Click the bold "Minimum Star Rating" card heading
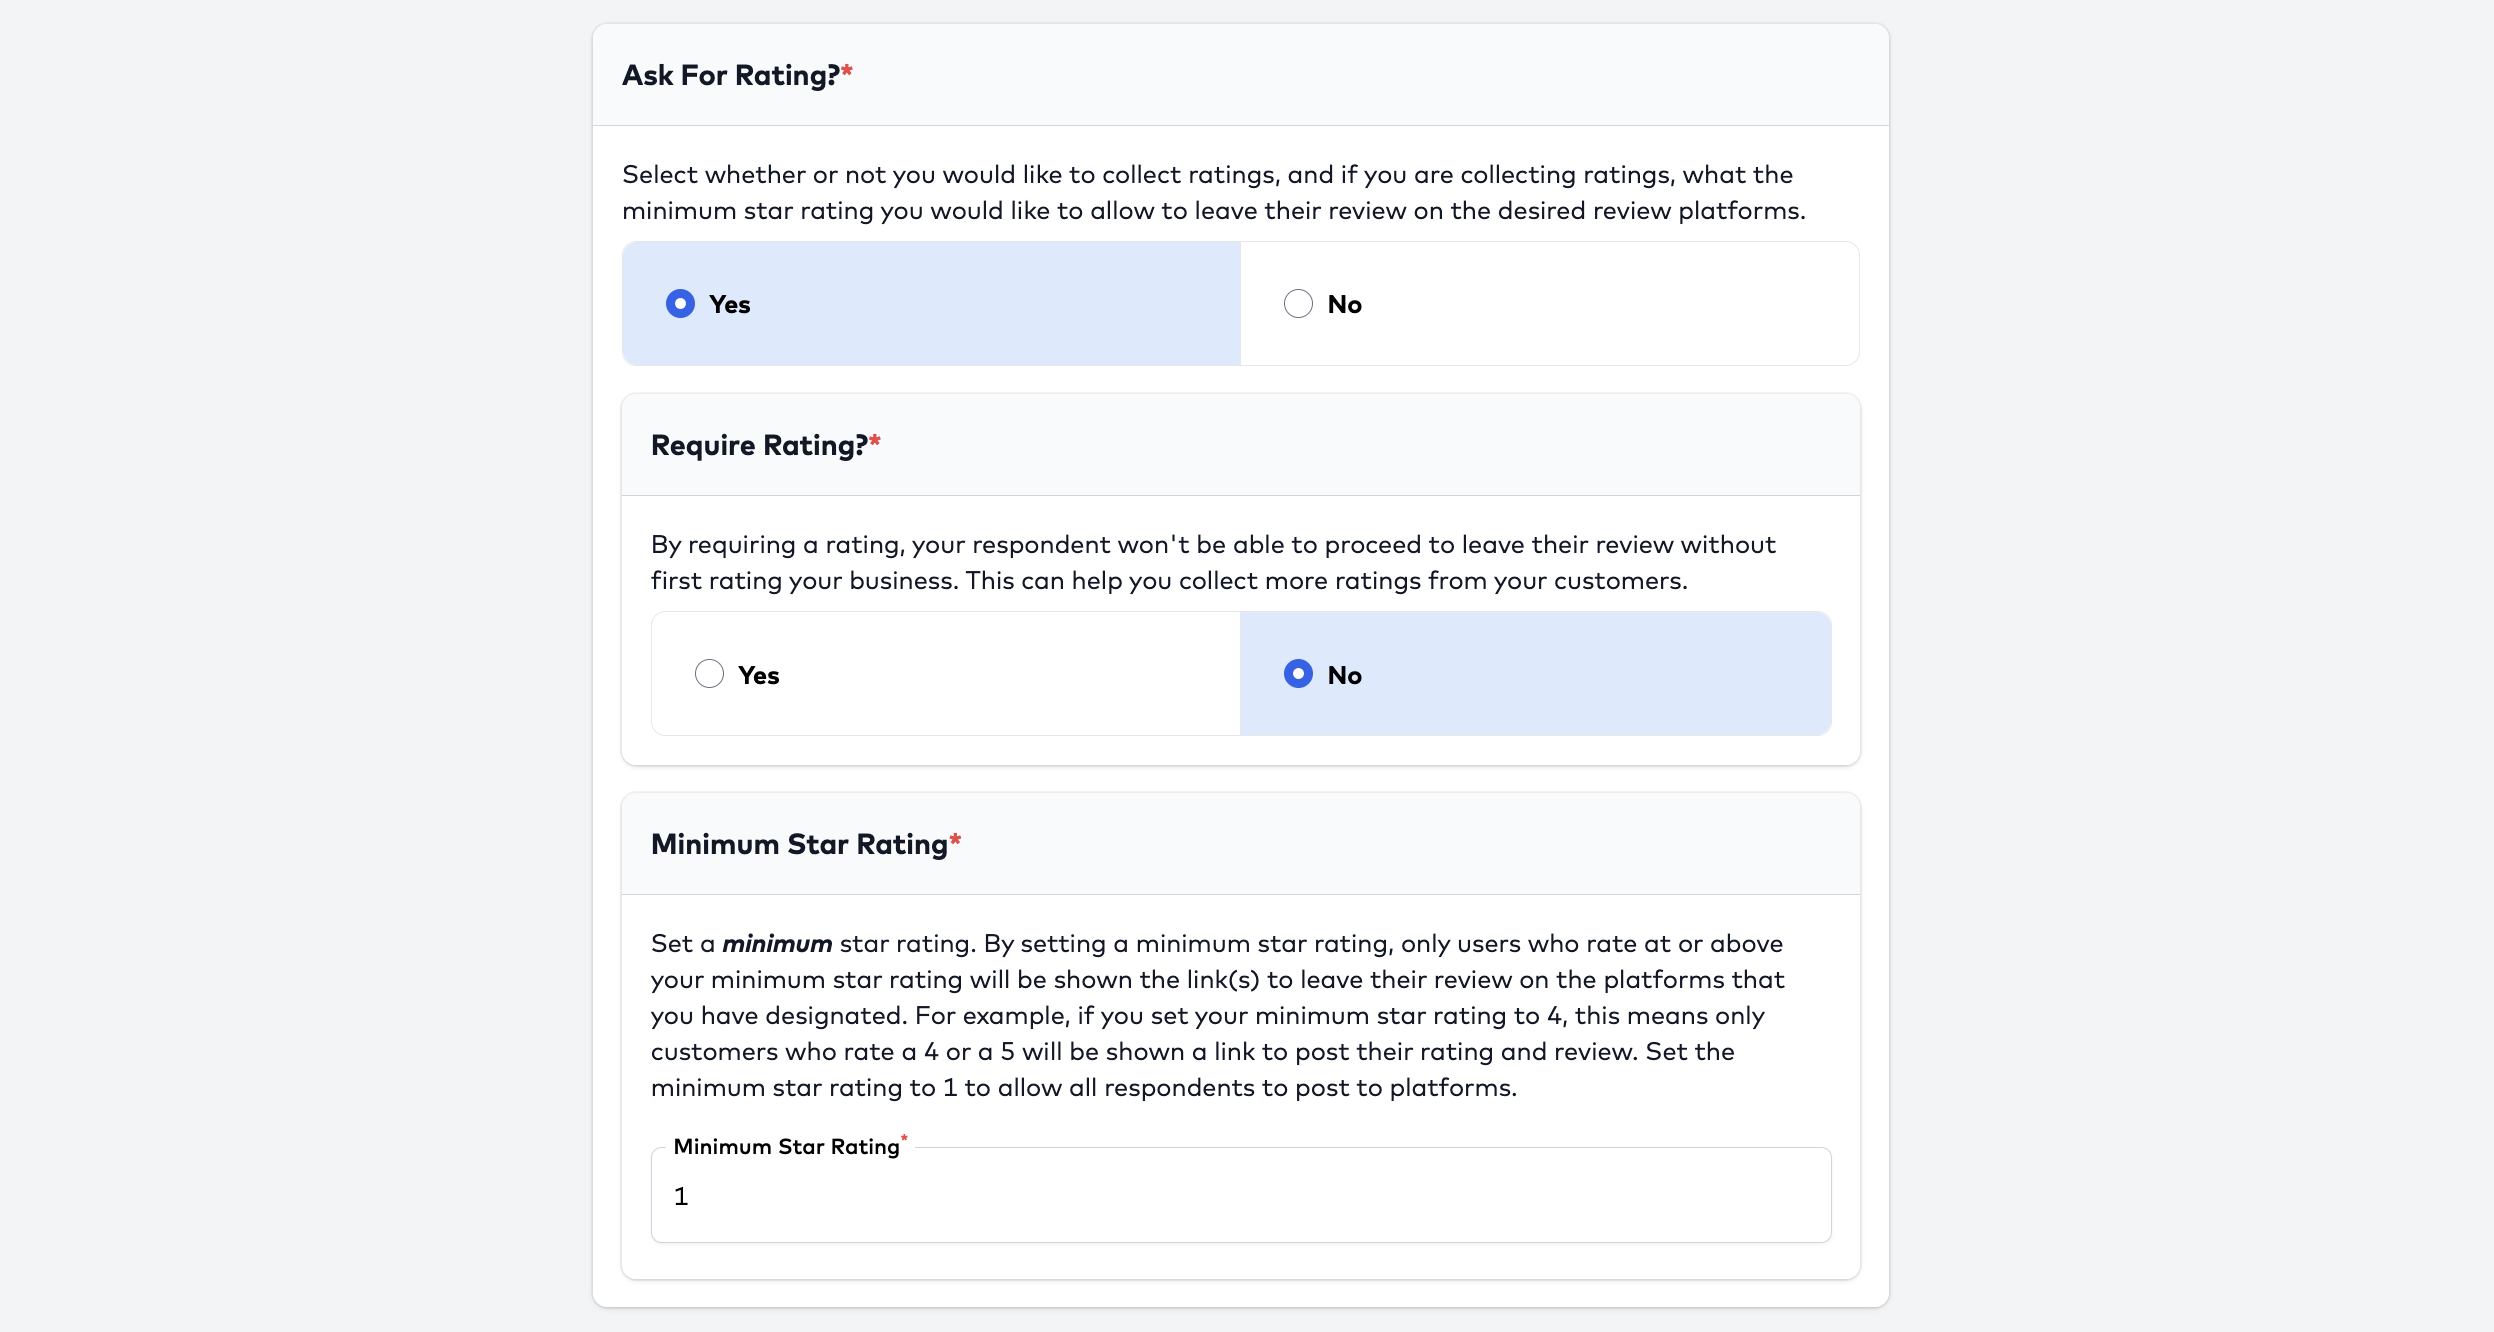The width and height of the screenshot is (2494, 1332). (x=799, y=845)
